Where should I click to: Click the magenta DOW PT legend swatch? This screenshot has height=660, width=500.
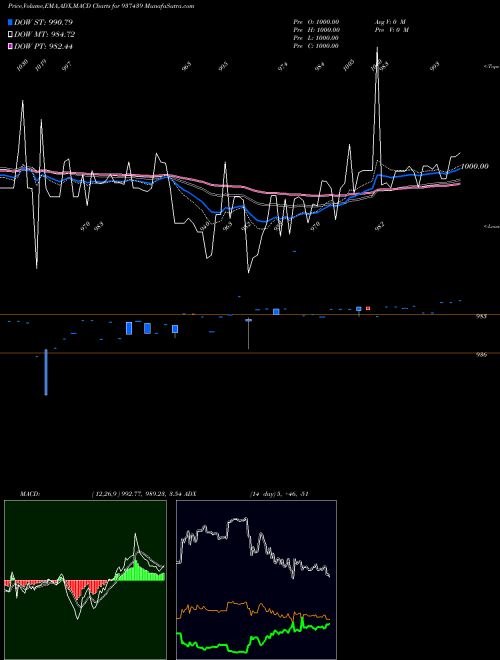coord(10,46)
